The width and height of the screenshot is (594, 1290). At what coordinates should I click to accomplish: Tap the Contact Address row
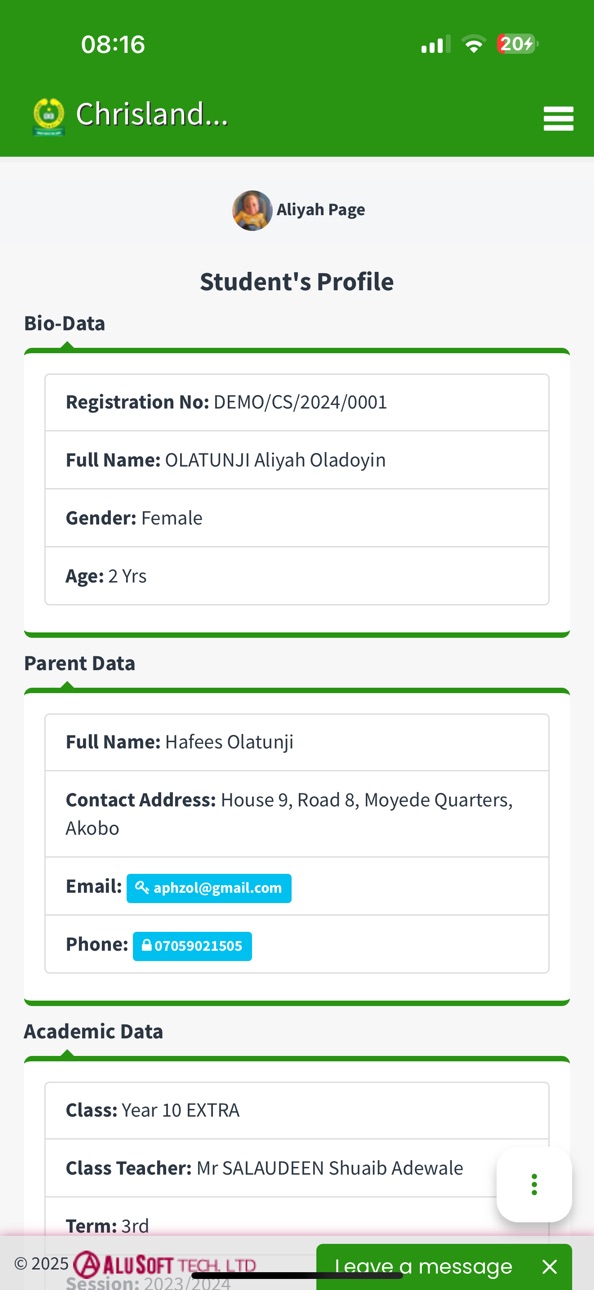(297, 814)
